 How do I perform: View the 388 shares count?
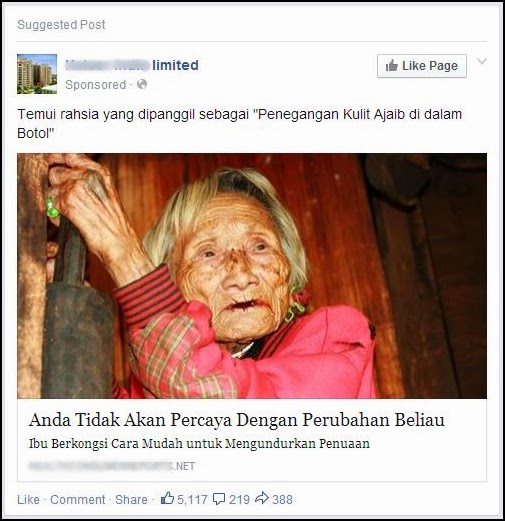(x=283, y=500)
